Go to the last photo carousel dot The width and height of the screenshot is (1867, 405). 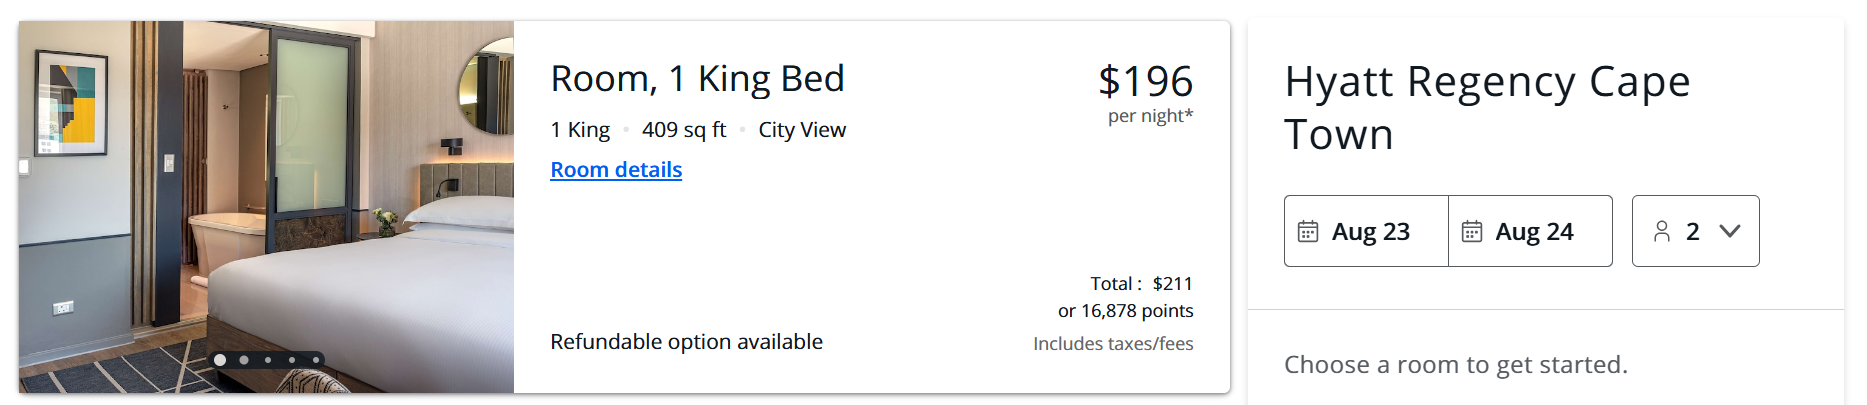click(x=316, y=360)
